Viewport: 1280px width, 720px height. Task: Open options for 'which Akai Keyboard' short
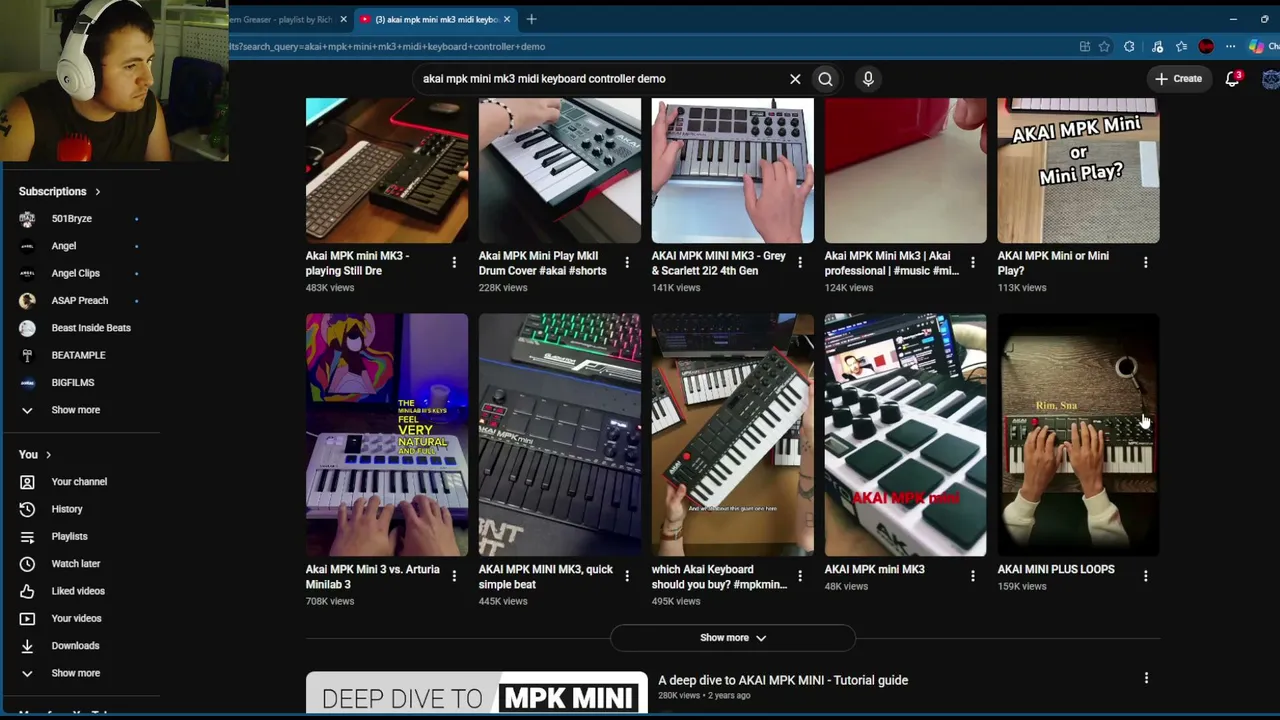click(x=800, y=576)
